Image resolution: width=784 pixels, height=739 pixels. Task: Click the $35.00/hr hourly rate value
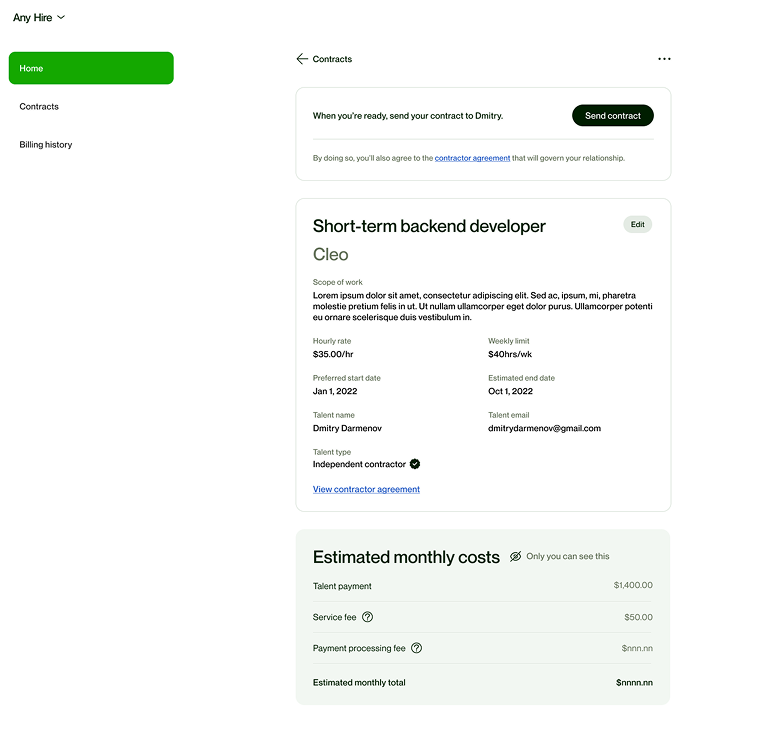pos(333,354)
